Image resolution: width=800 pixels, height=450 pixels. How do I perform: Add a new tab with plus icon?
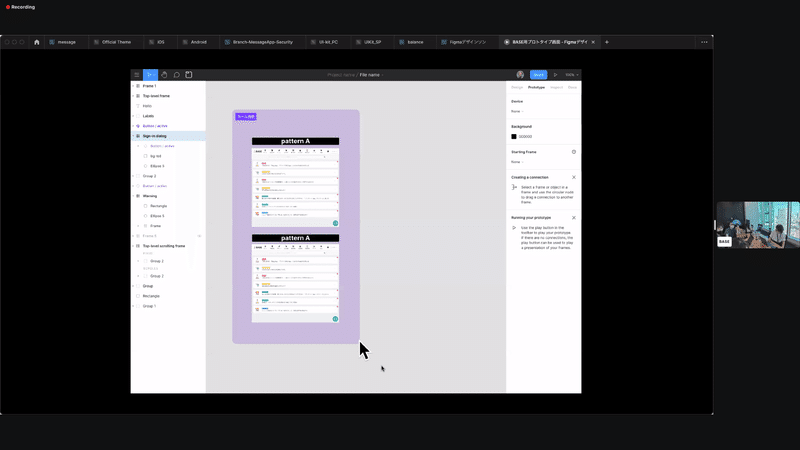point(607,42)
